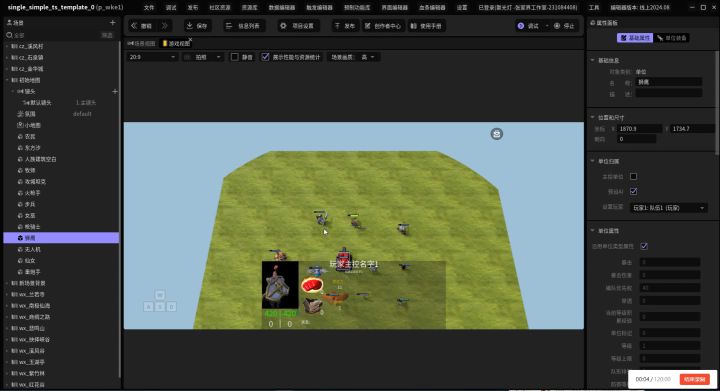Collapse the 初始地图 tree node
The height and width of the screenshot is (391, 720).
(x=7, y=80)
